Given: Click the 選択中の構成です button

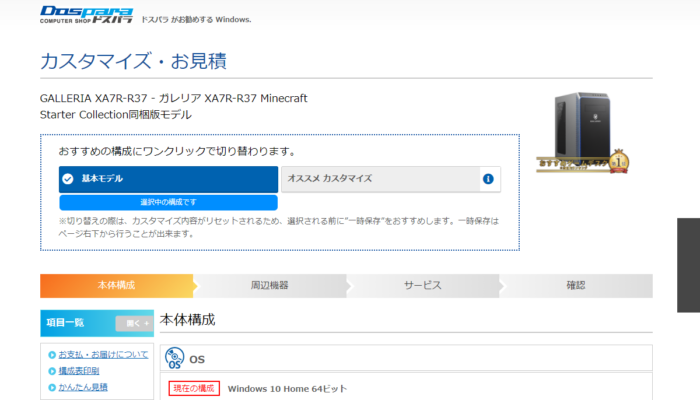Looking at the screenshot, I should point(168,202).
